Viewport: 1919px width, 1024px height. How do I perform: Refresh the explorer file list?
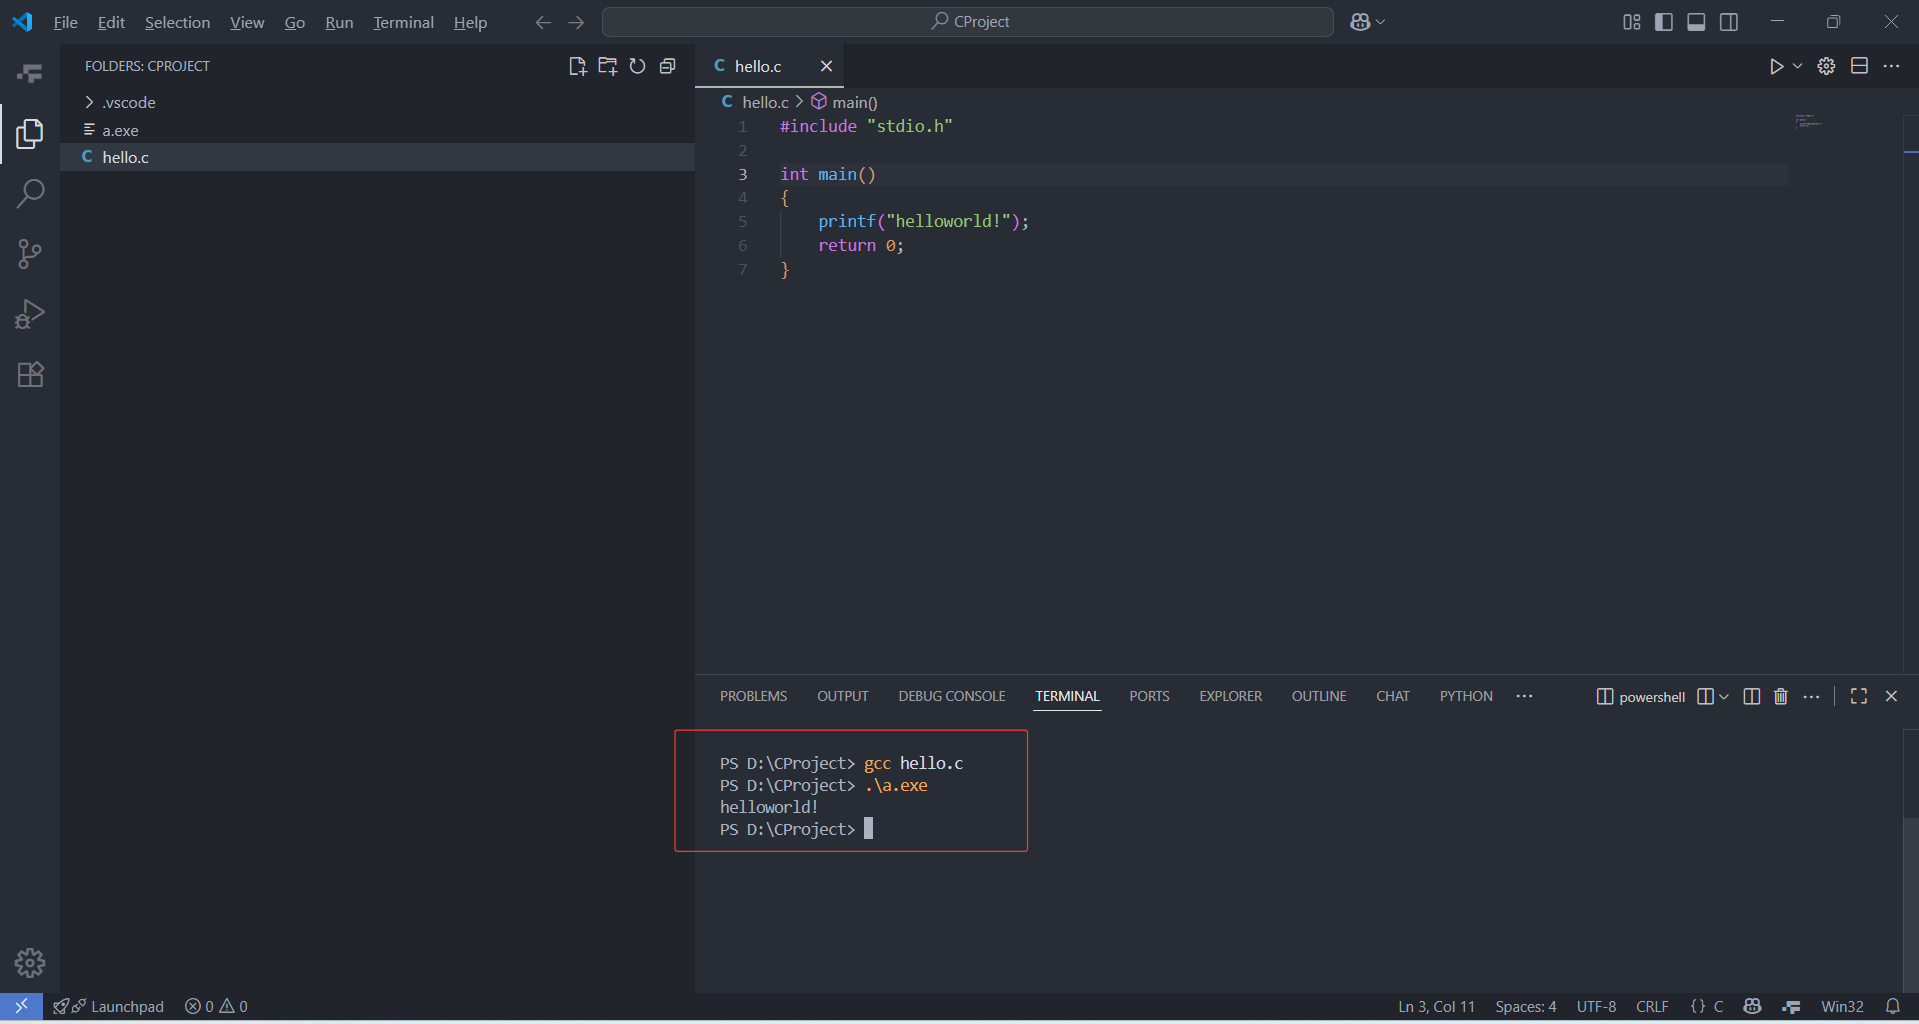(x=637, y=66)
